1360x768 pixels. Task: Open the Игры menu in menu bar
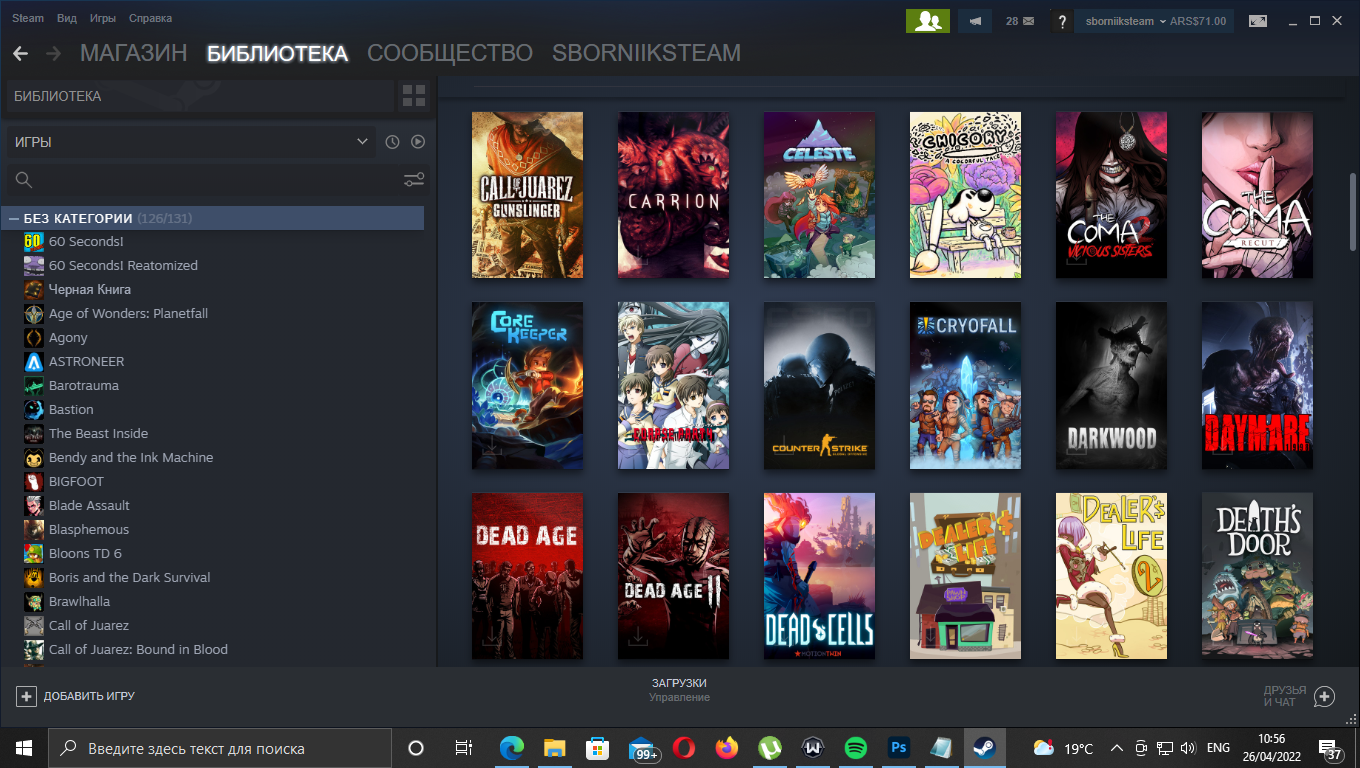[102, 18]
